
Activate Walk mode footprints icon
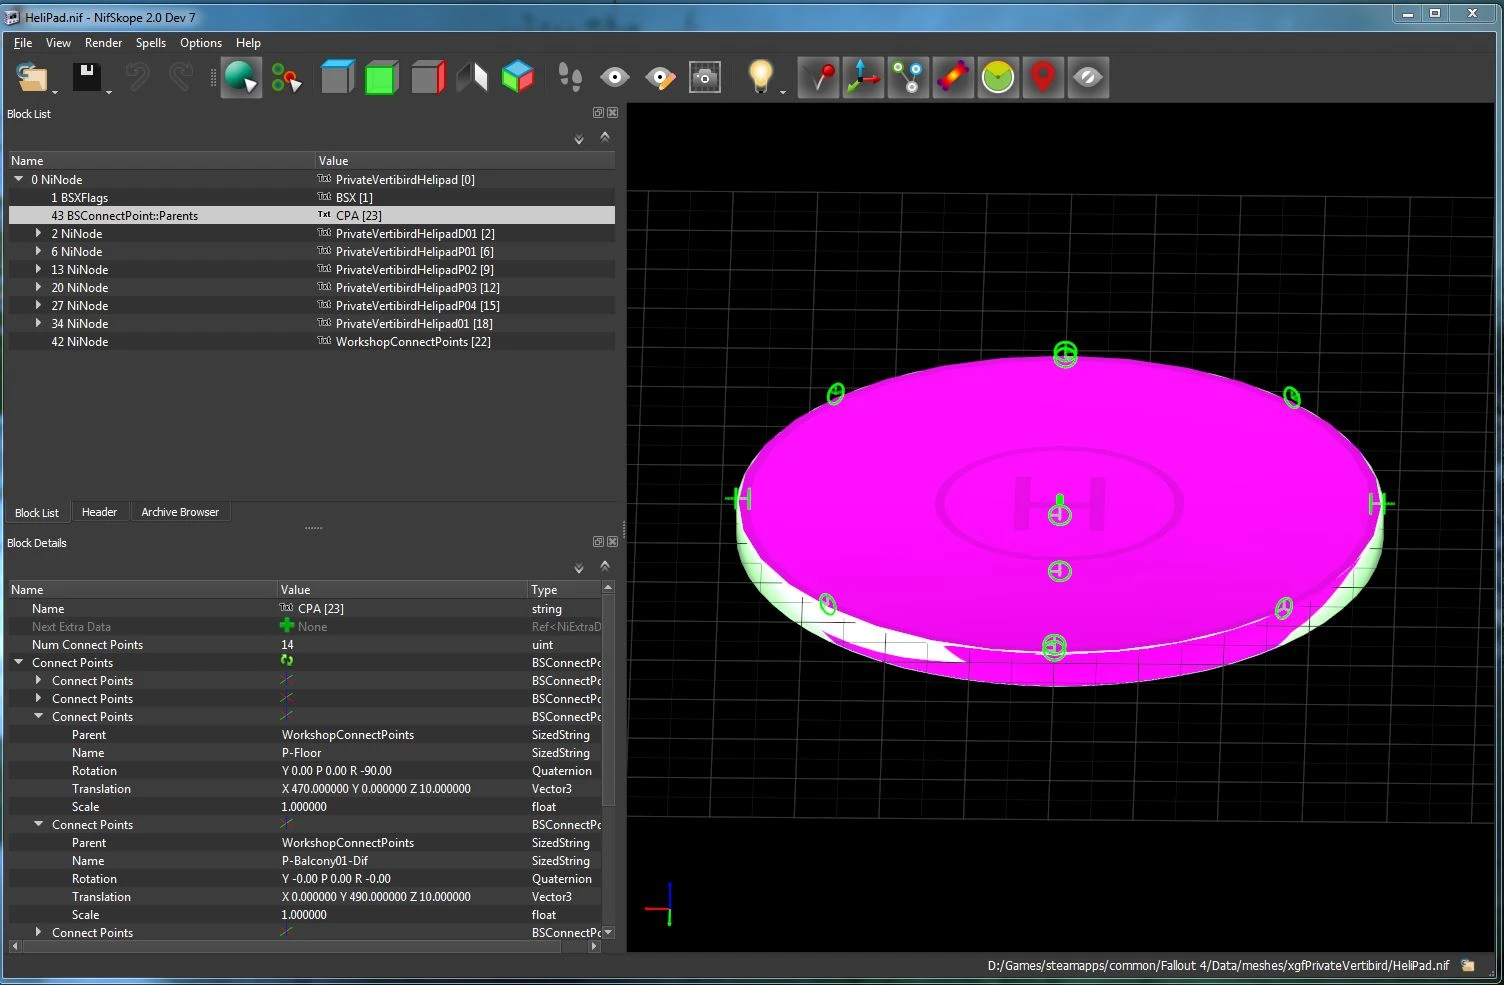click(x=570, y=77)
